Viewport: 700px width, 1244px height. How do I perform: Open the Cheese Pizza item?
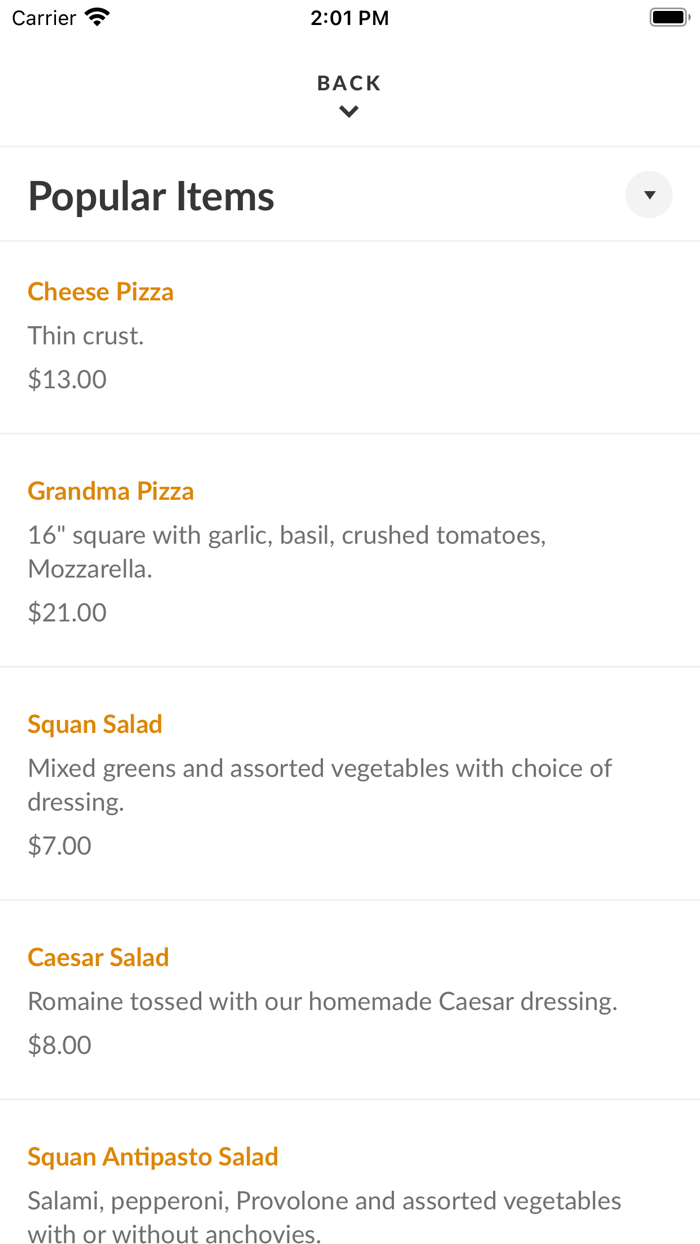coord(100,291)
